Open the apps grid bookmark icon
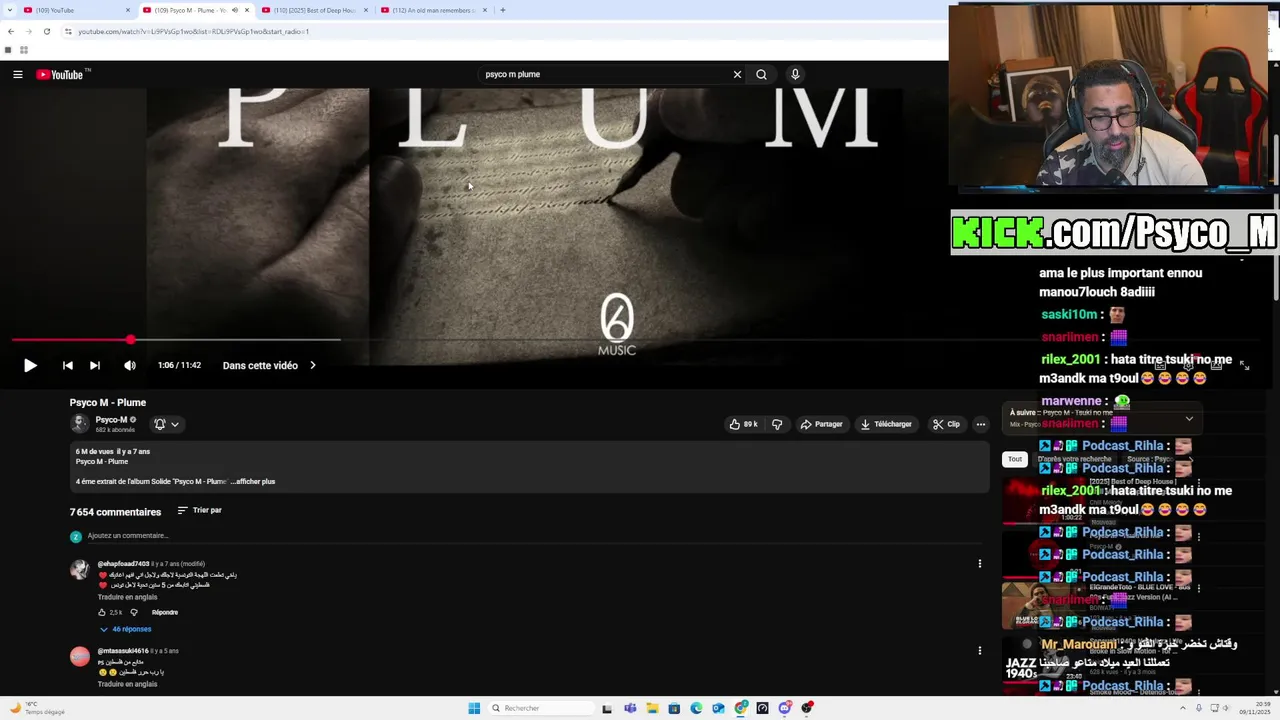 23,50
